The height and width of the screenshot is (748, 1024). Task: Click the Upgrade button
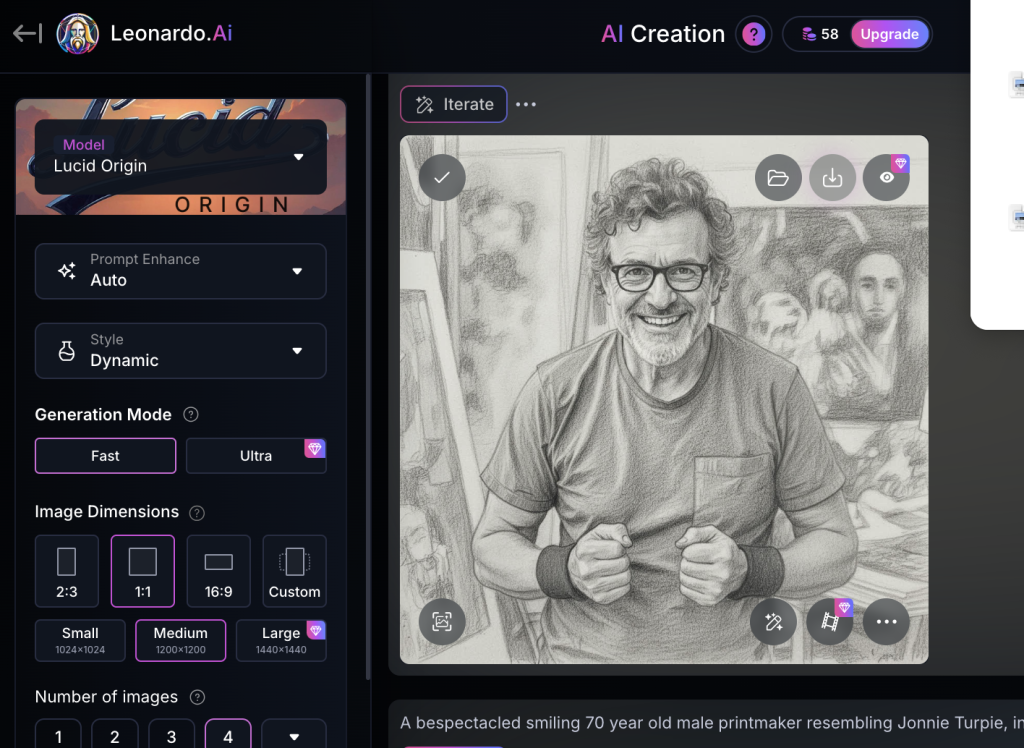tap(889, 35)
